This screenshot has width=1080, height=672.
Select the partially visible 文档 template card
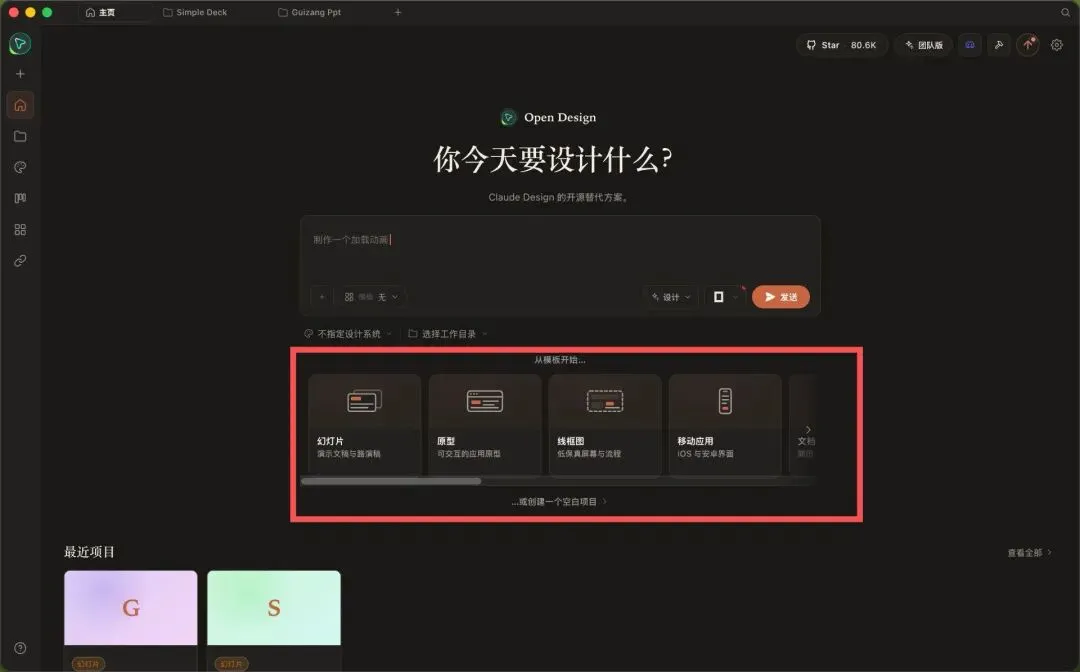[x=802, y=424]
